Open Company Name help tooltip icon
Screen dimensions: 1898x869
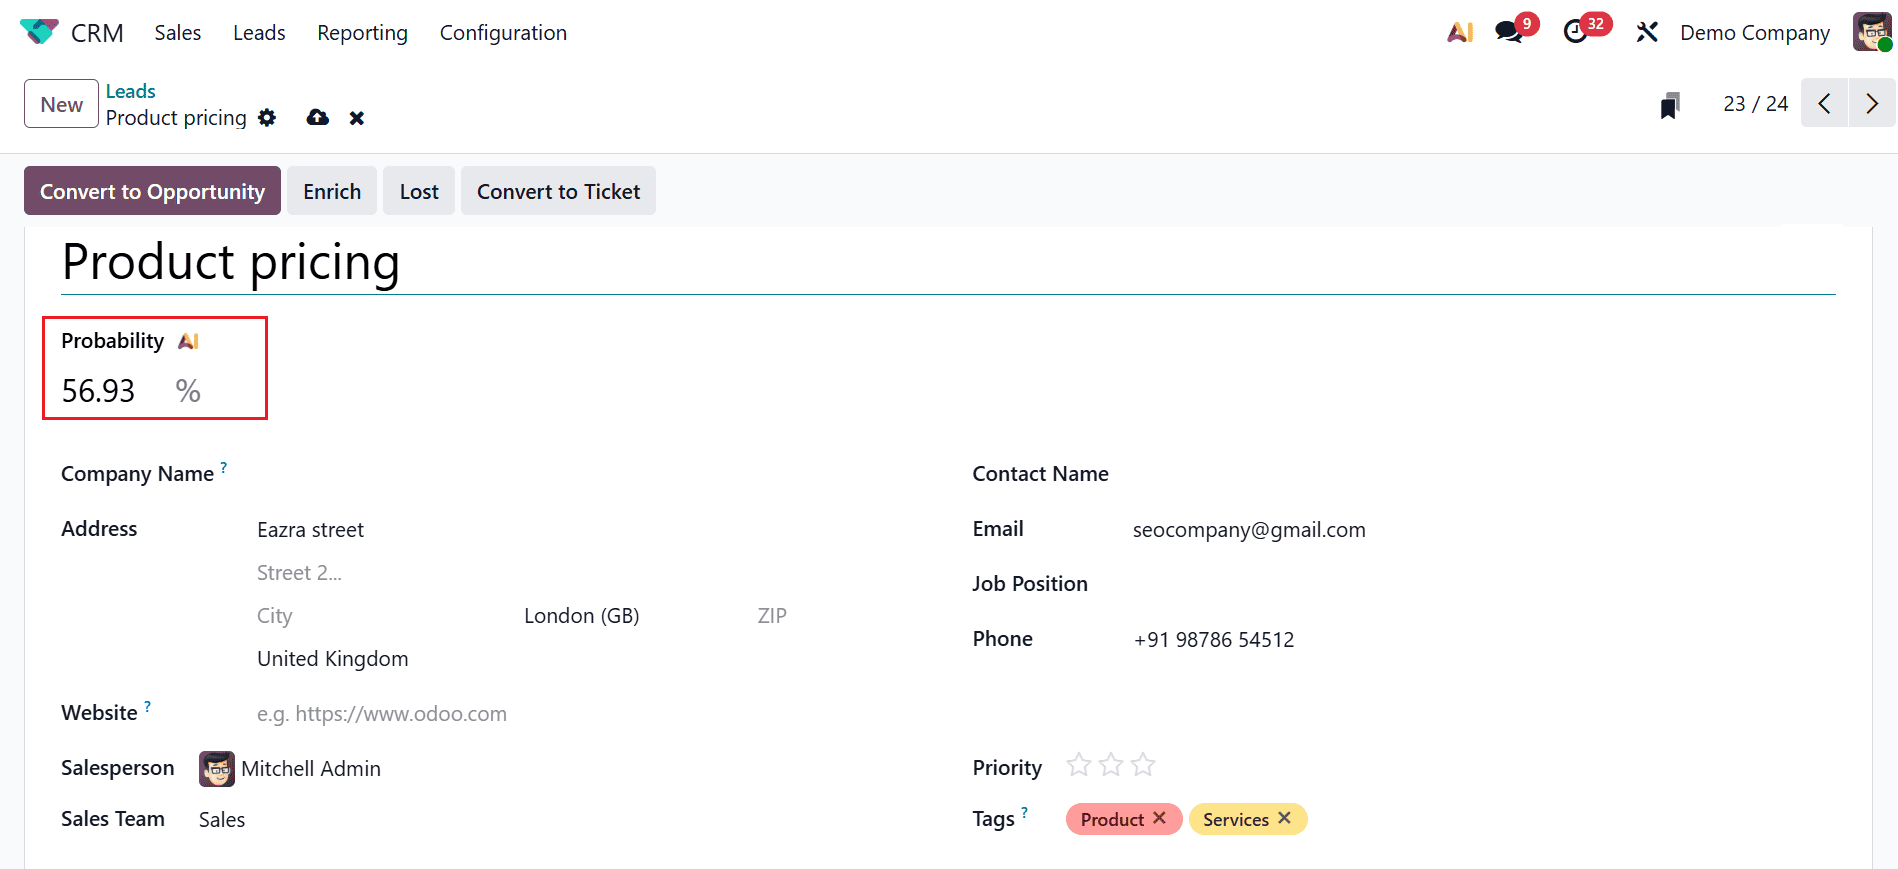point(224,467)
